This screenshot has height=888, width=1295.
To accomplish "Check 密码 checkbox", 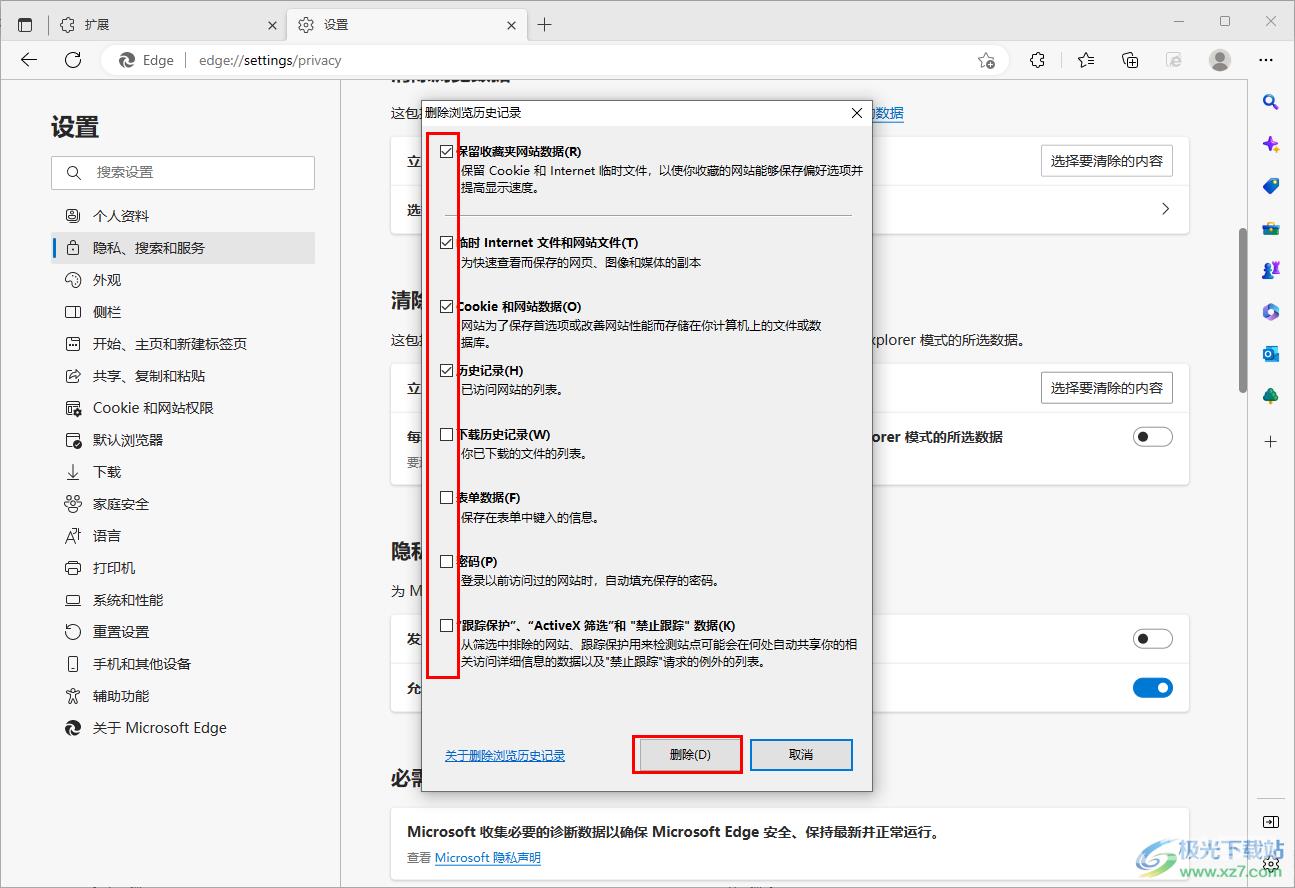I will coord(447,561).
